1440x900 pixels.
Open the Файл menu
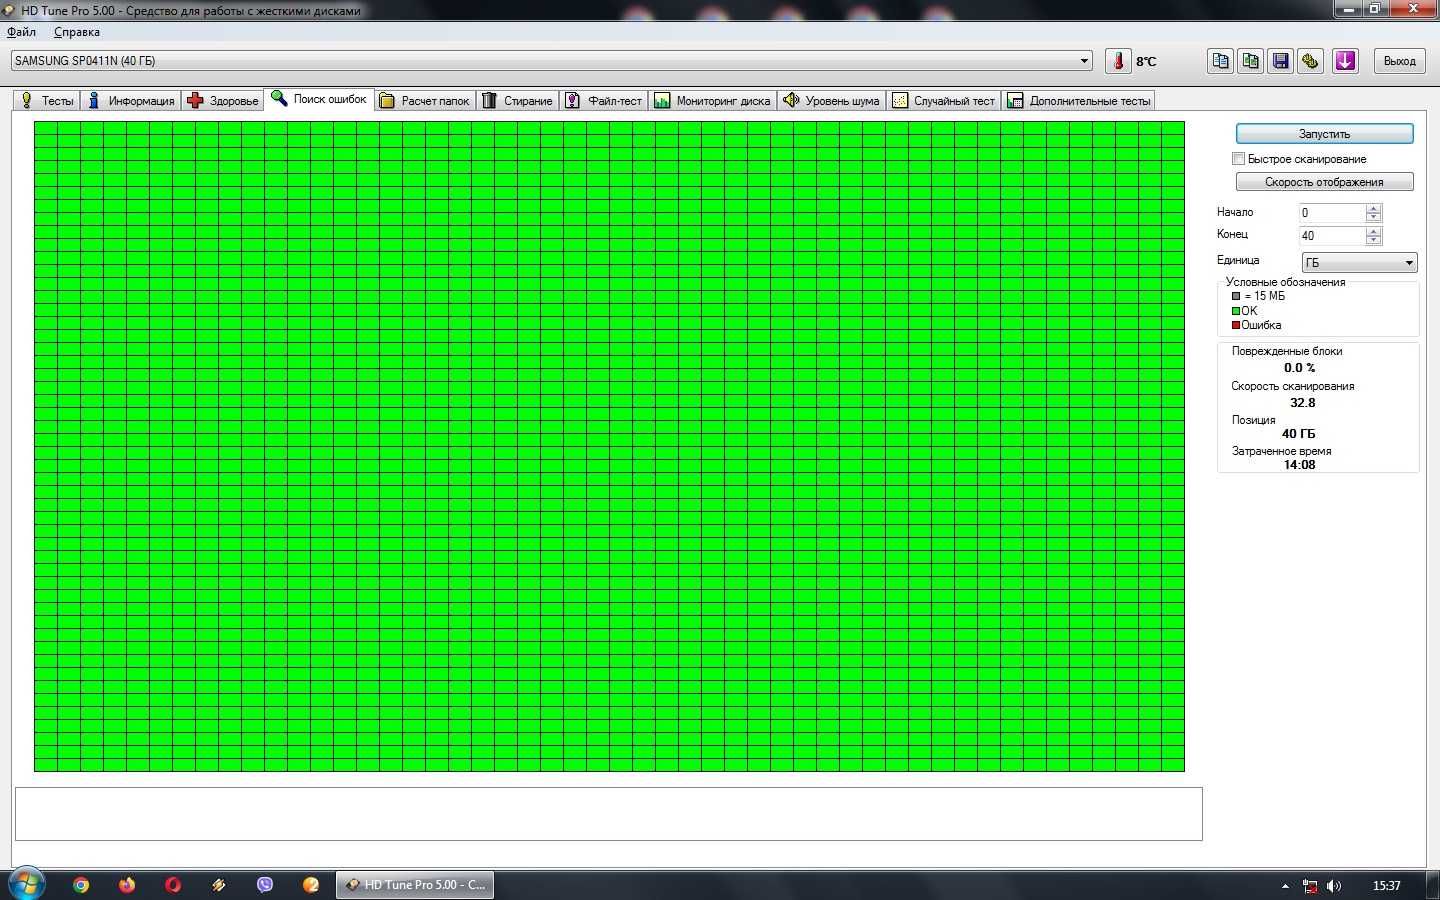pyautogui.click(x=21, y=32)
